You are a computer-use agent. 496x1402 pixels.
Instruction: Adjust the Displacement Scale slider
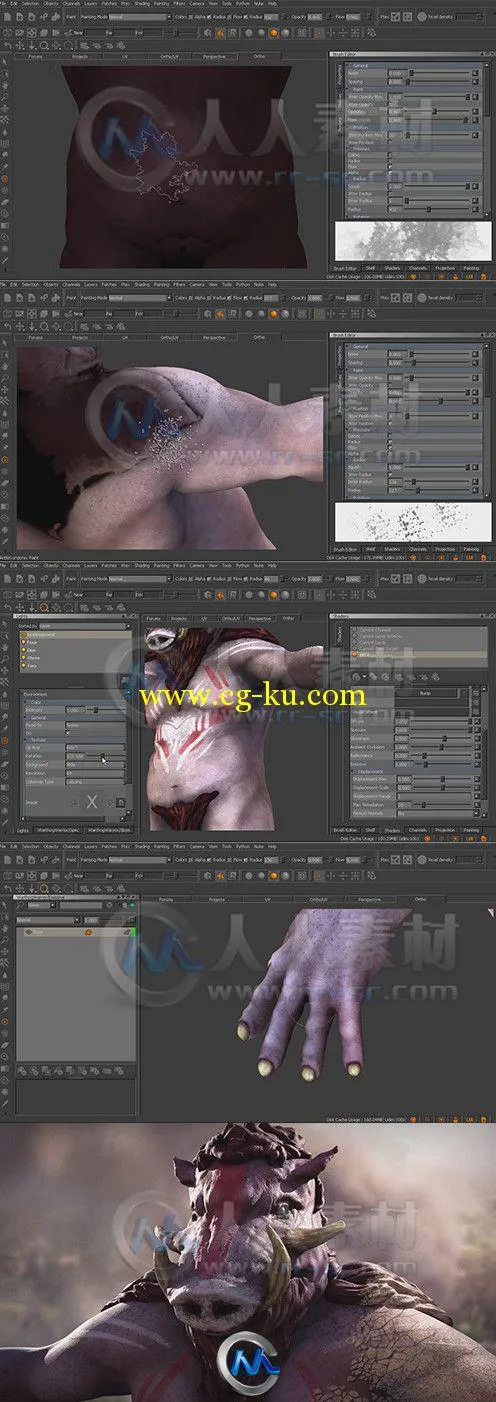[x=441, y=787]
